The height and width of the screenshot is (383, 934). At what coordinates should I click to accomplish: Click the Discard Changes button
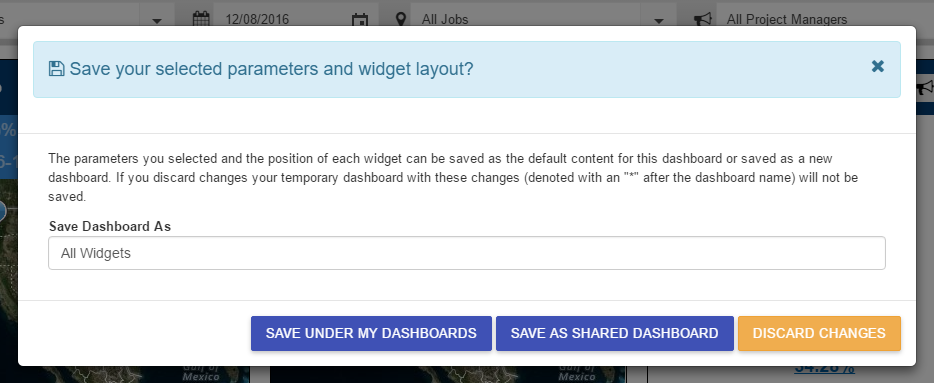click(819, 334)
